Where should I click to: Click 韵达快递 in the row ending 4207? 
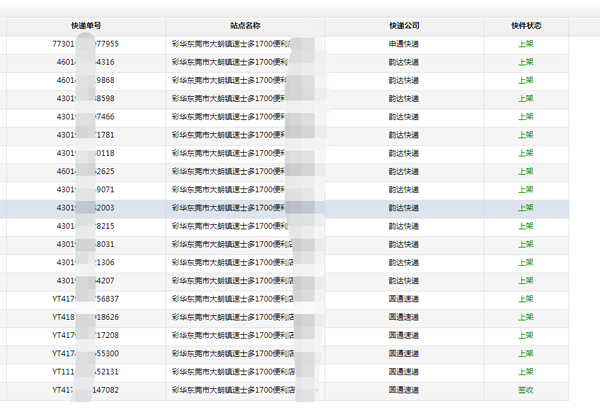(x=404, y=280)
